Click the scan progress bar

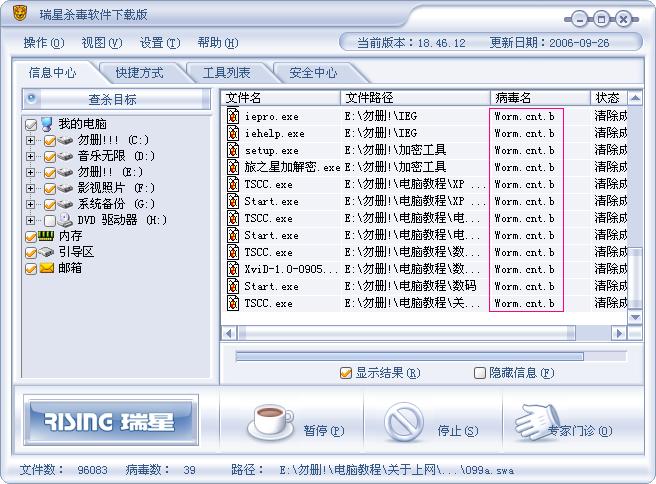[x=431, y=356]
